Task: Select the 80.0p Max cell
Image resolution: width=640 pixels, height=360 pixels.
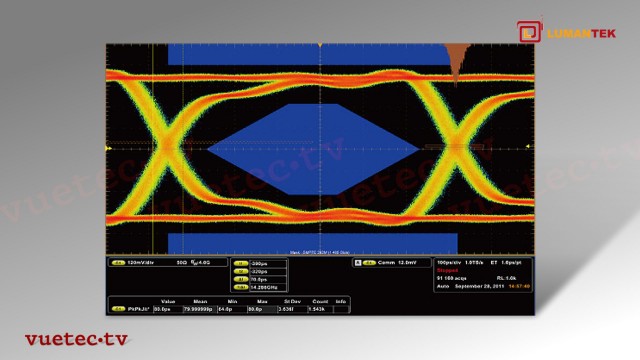Action: point(262,309)
